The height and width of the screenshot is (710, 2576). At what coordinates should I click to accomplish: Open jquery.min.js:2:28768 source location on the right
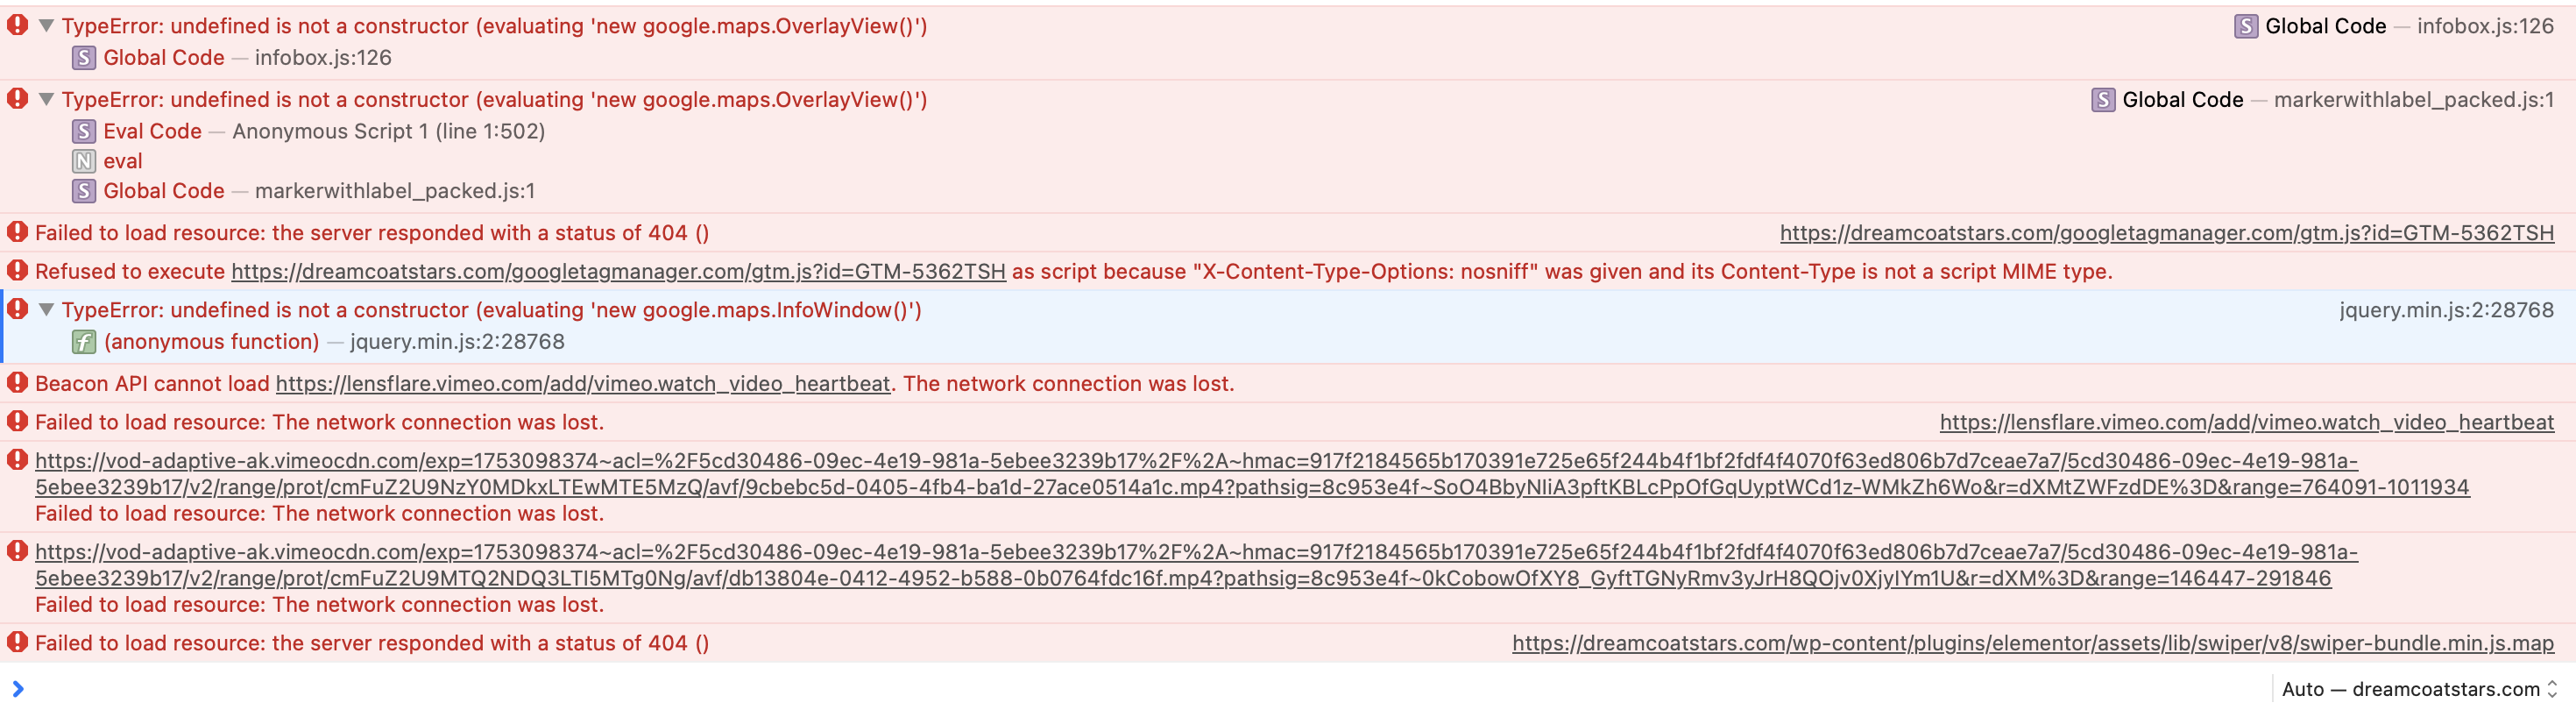(x=2446, y=310)
